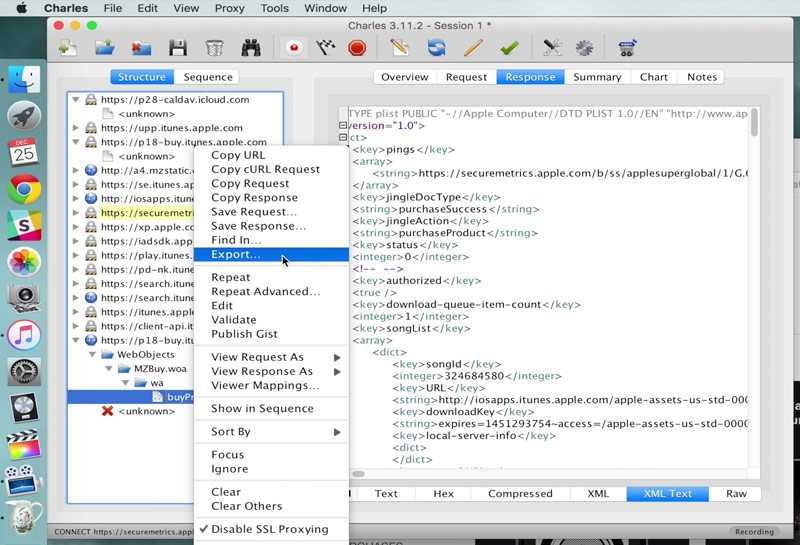Click the blue Repeat arrows toolbar icon
The width and height of the screenshot is (800, 545).
coord(436,48)
